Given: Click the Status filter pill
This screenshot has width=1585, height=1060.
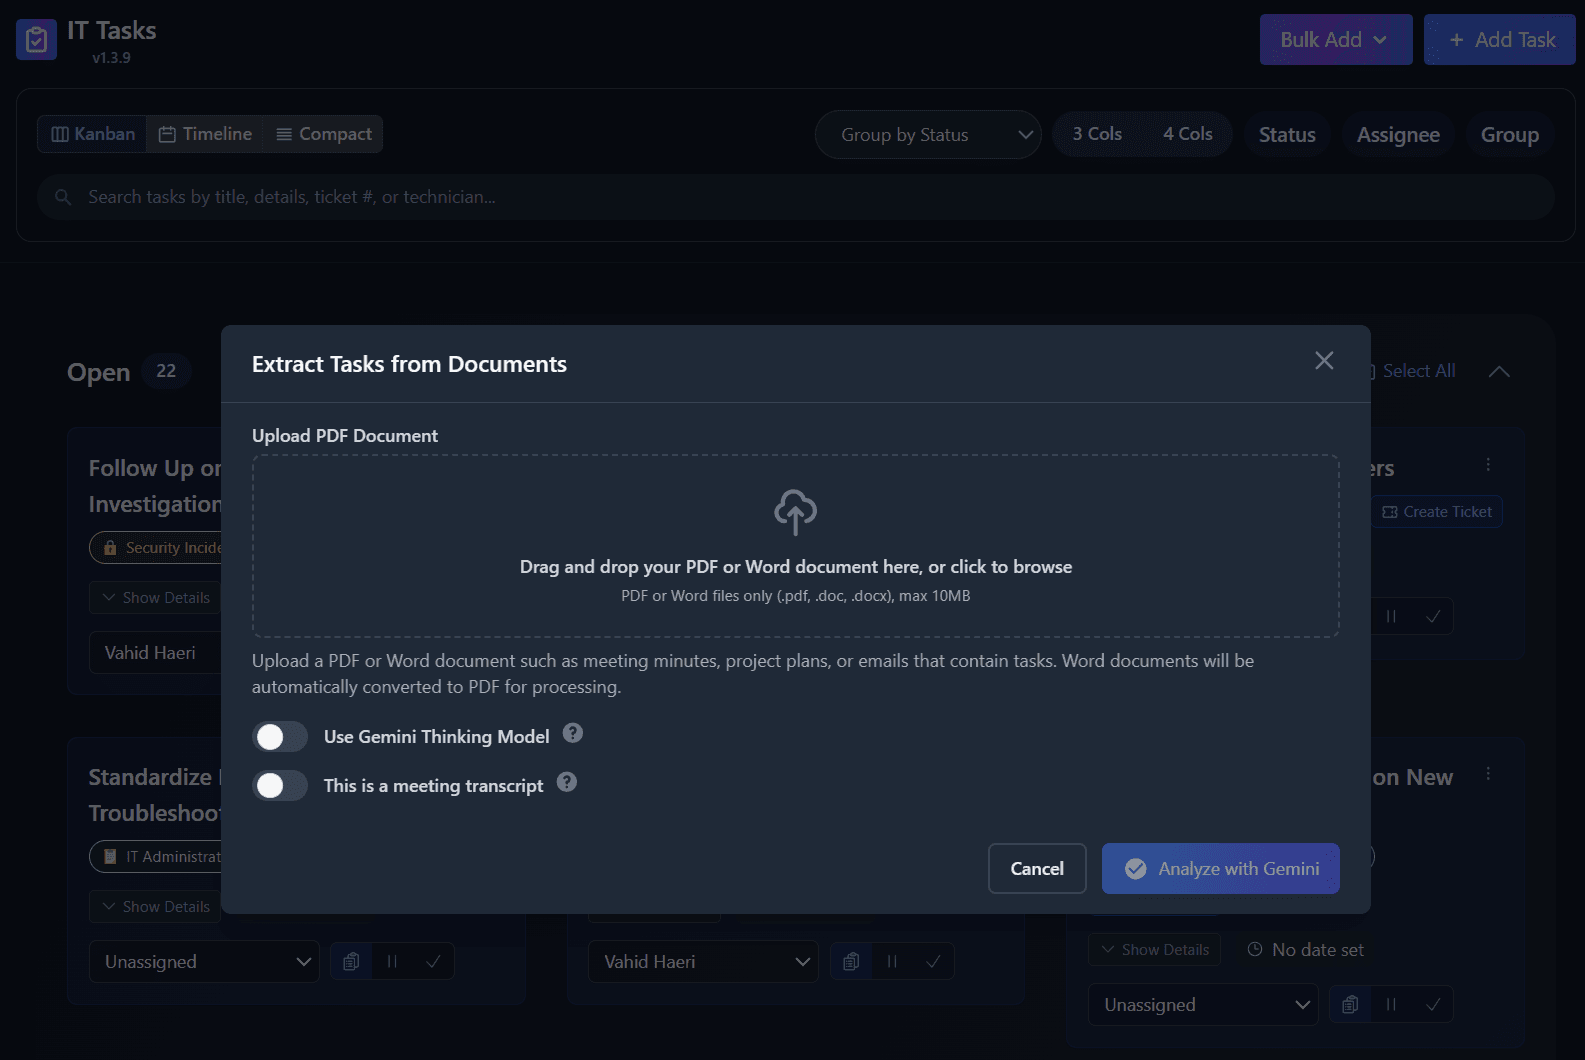Looking at the screenshot, I should pyautogui.click(x=1287, y=135).
